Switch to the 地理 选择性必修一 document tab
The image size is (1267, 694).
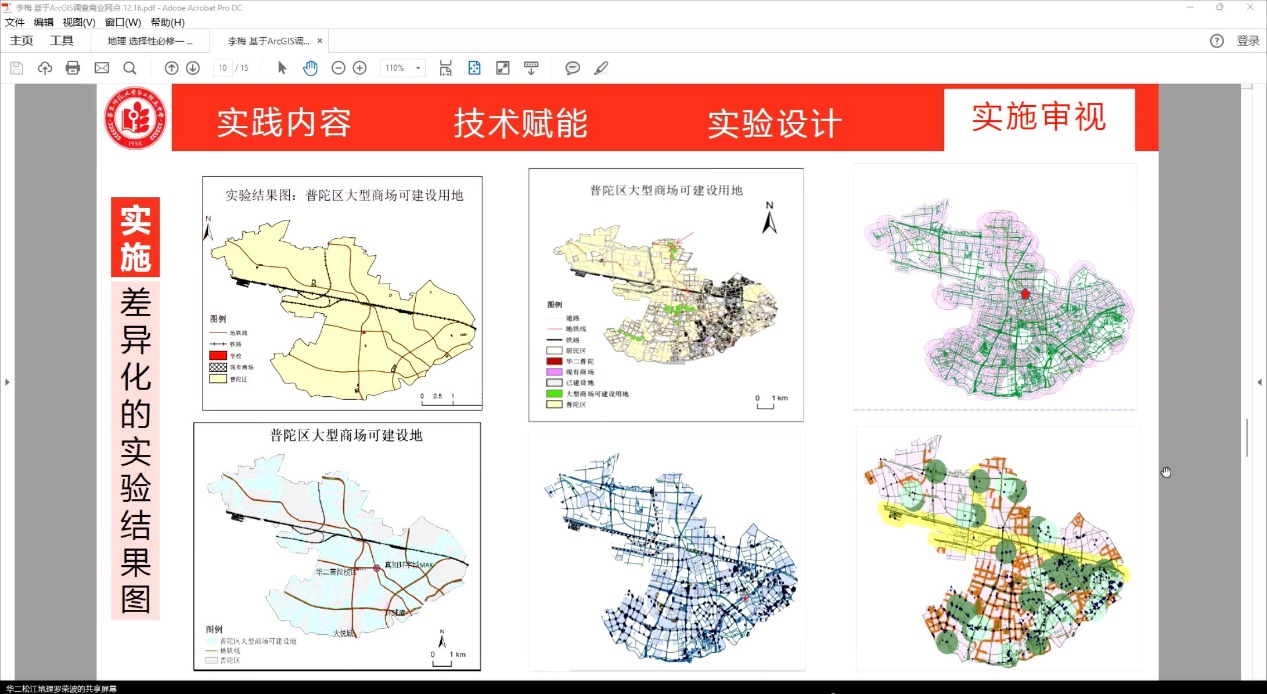[150, 41]
